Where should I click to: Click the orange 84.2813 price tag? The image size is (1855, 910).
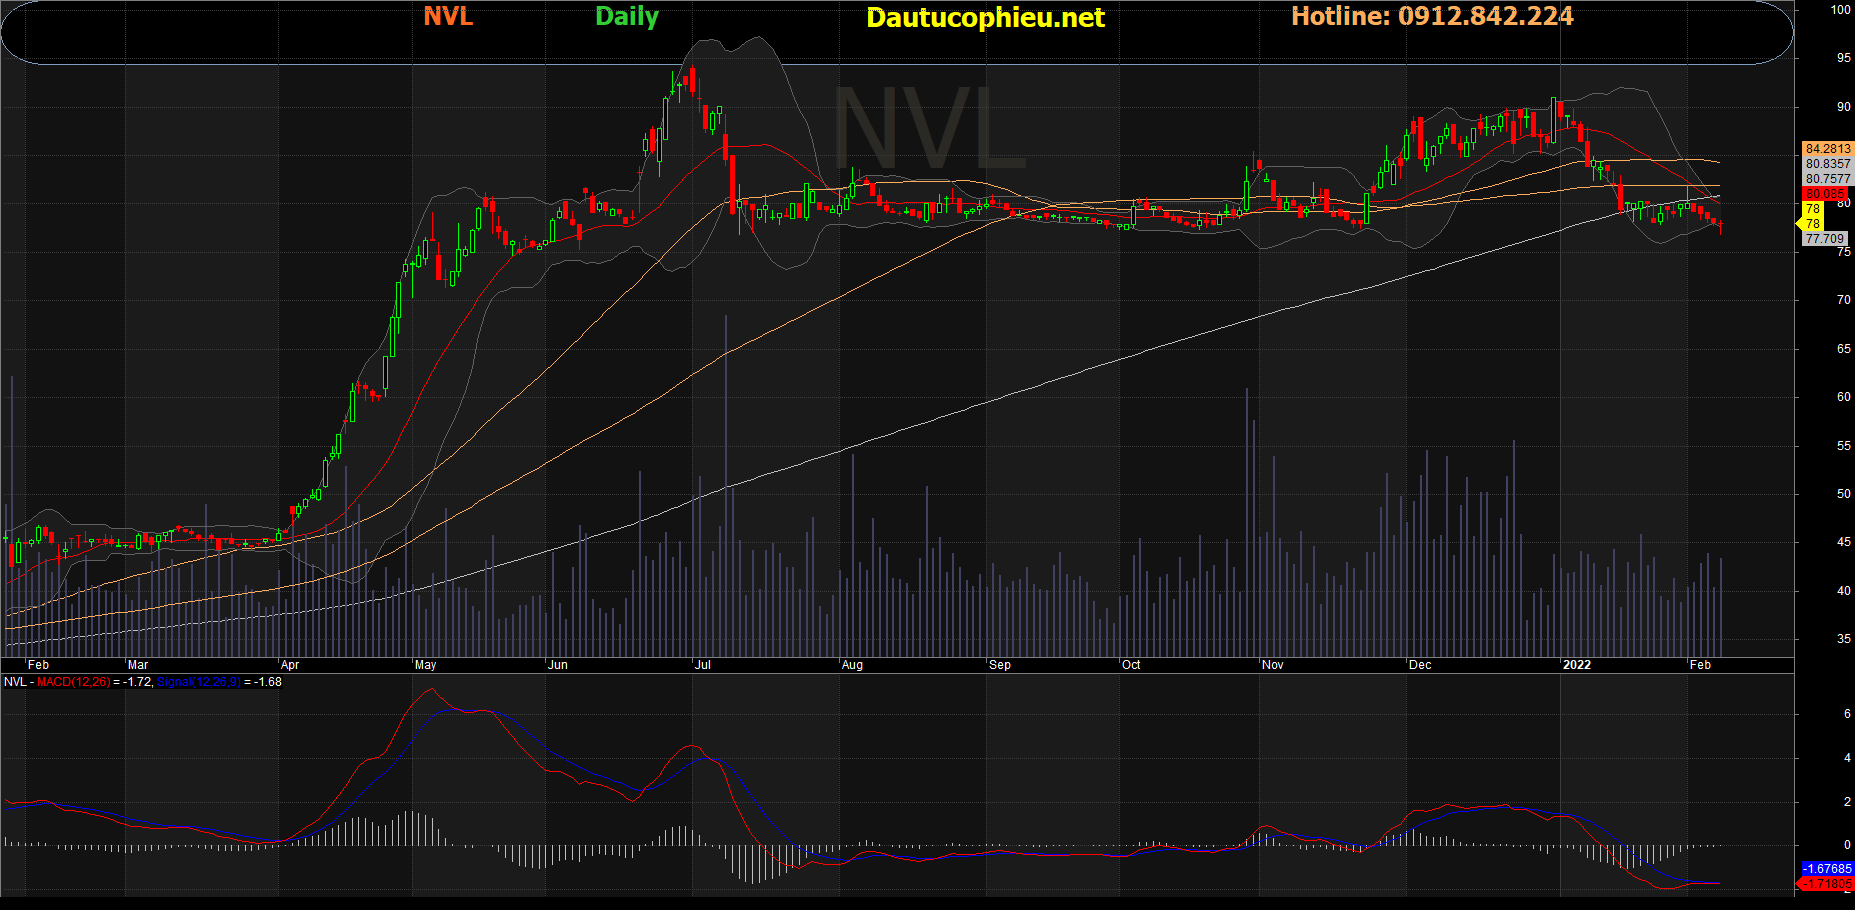pos(1827,149)
